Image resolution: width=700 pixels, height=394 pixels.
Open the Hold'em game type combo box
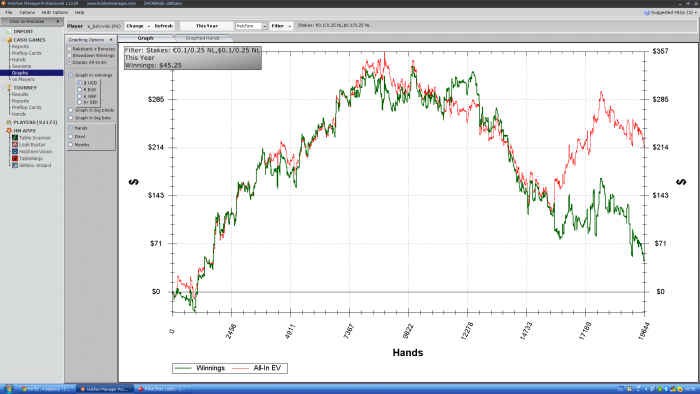pos(251,26)
